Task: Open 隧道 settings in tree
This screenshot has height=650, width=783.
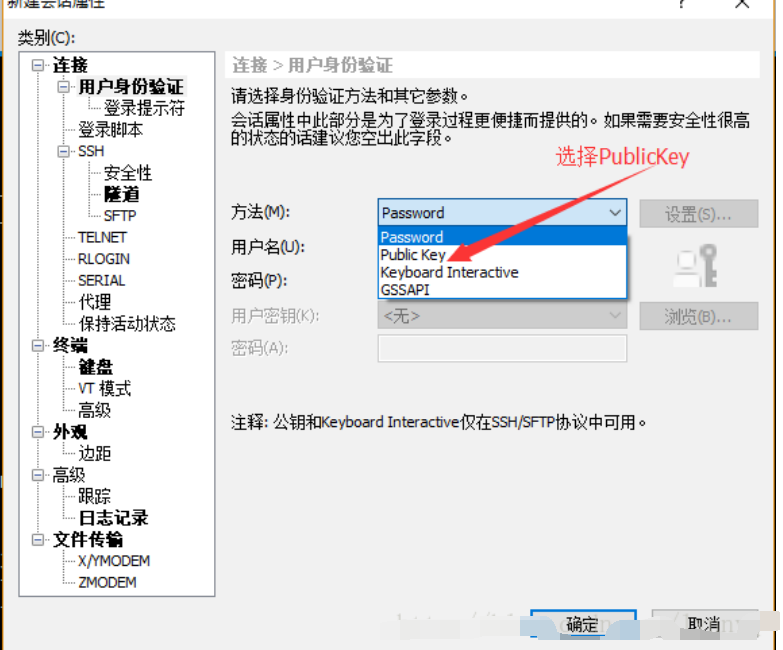Action: click(122, 194)
